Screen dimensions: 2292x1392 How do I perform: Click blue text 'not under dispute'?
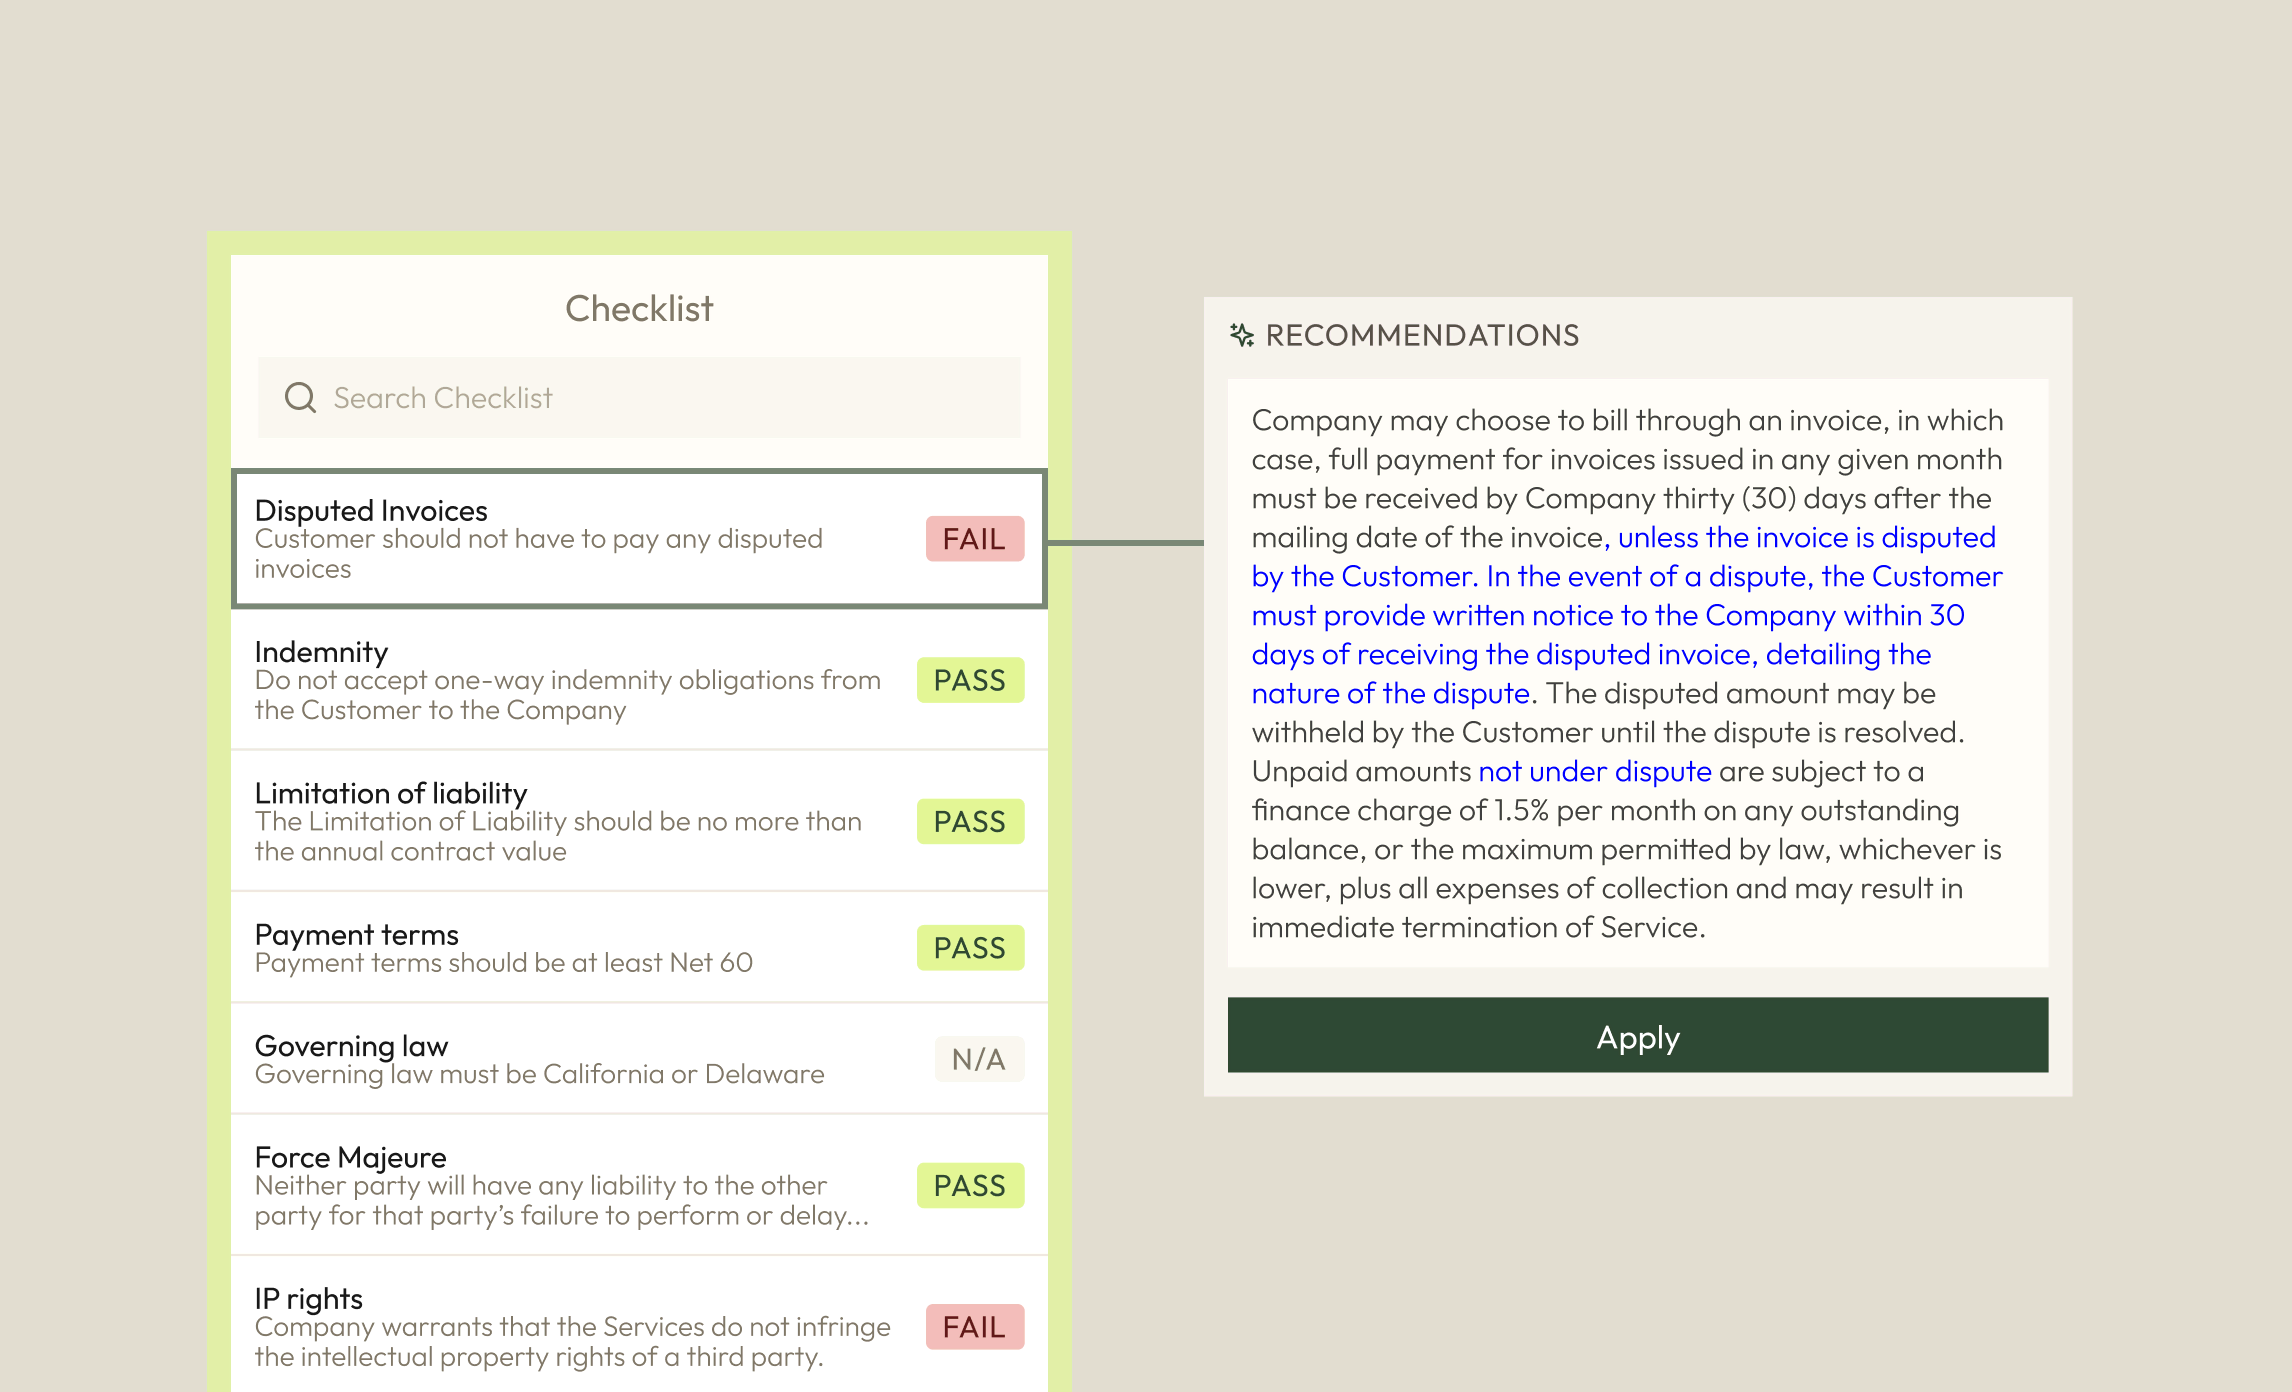(1594, 771)
